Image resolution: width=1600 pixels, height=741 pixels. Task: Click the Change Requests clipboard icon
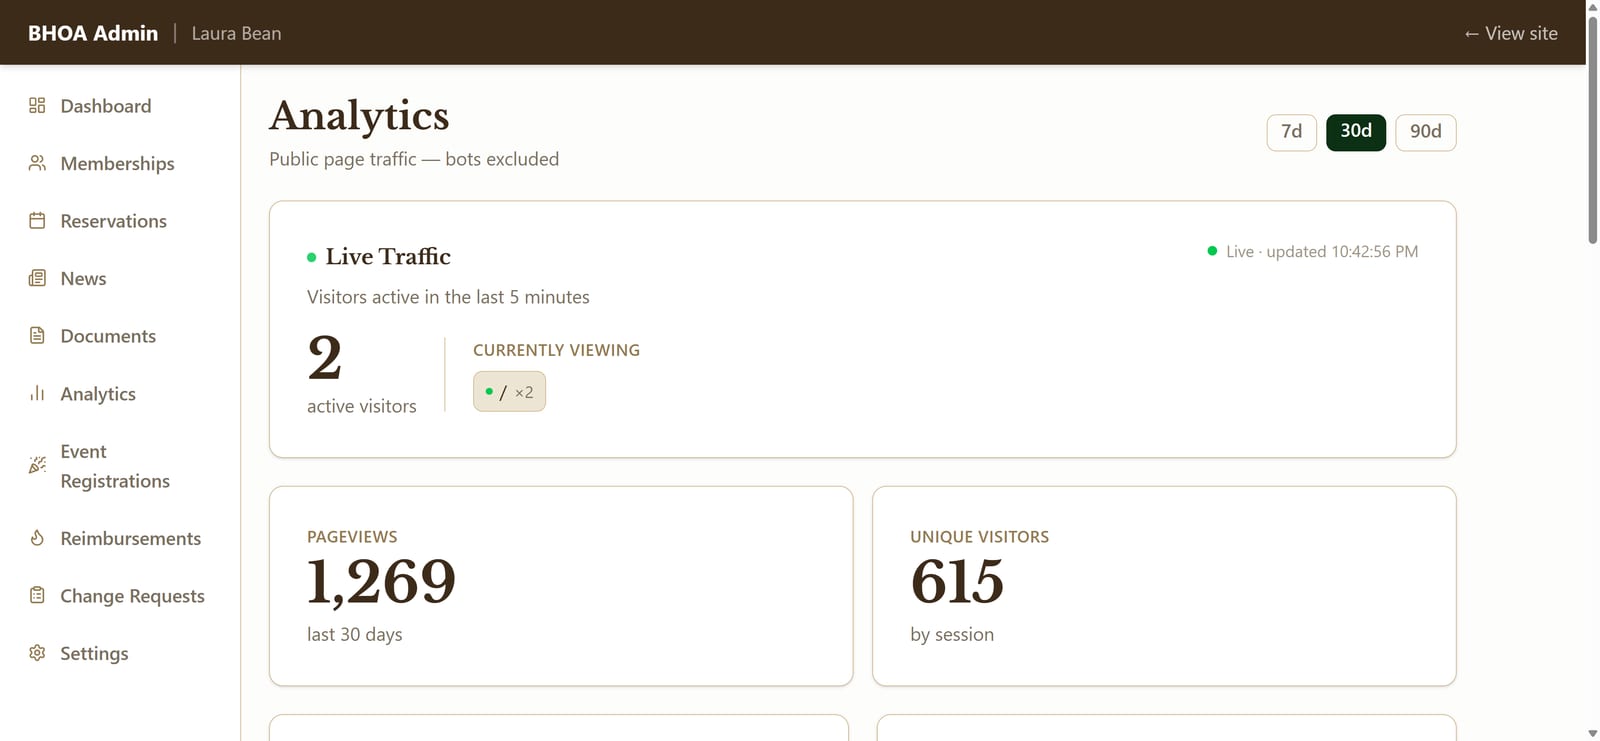click(x=37, y=595)
